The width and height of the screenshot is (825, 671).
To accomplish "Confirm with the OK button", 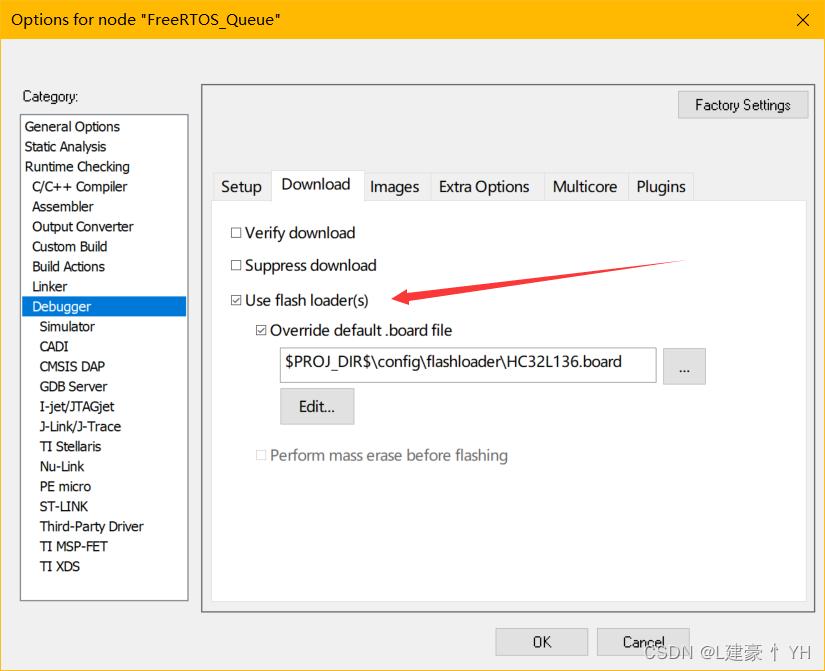I will (542, 642).
